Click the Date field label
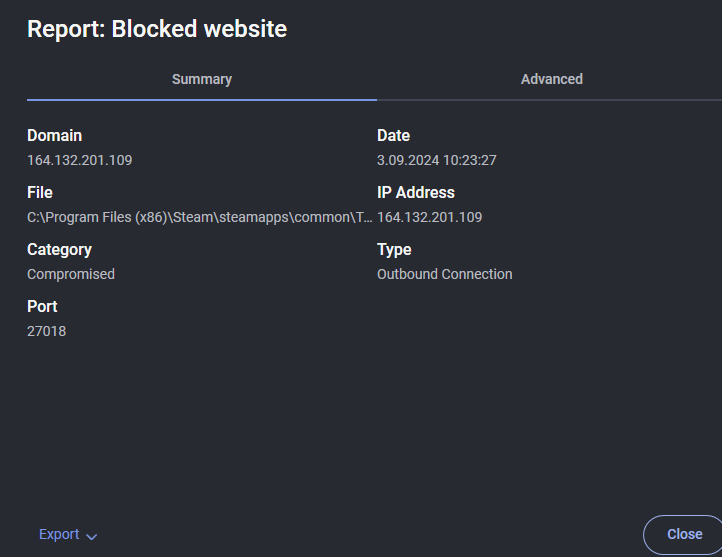The image size is (722, 557). (x=393, y=135)
